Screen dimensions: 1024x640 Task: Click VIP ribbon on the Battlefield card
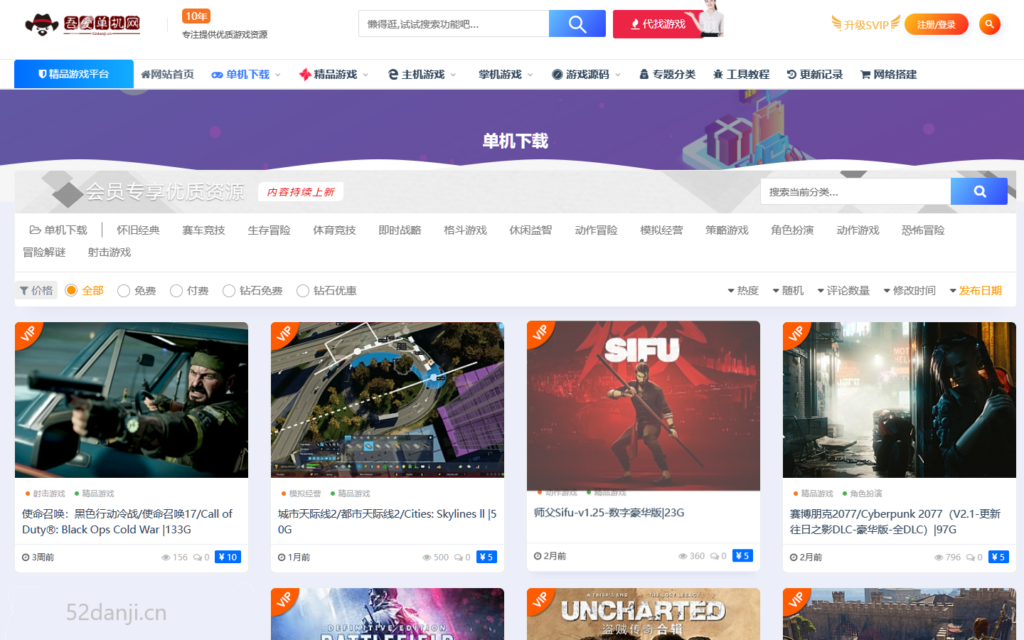point(284,601)
